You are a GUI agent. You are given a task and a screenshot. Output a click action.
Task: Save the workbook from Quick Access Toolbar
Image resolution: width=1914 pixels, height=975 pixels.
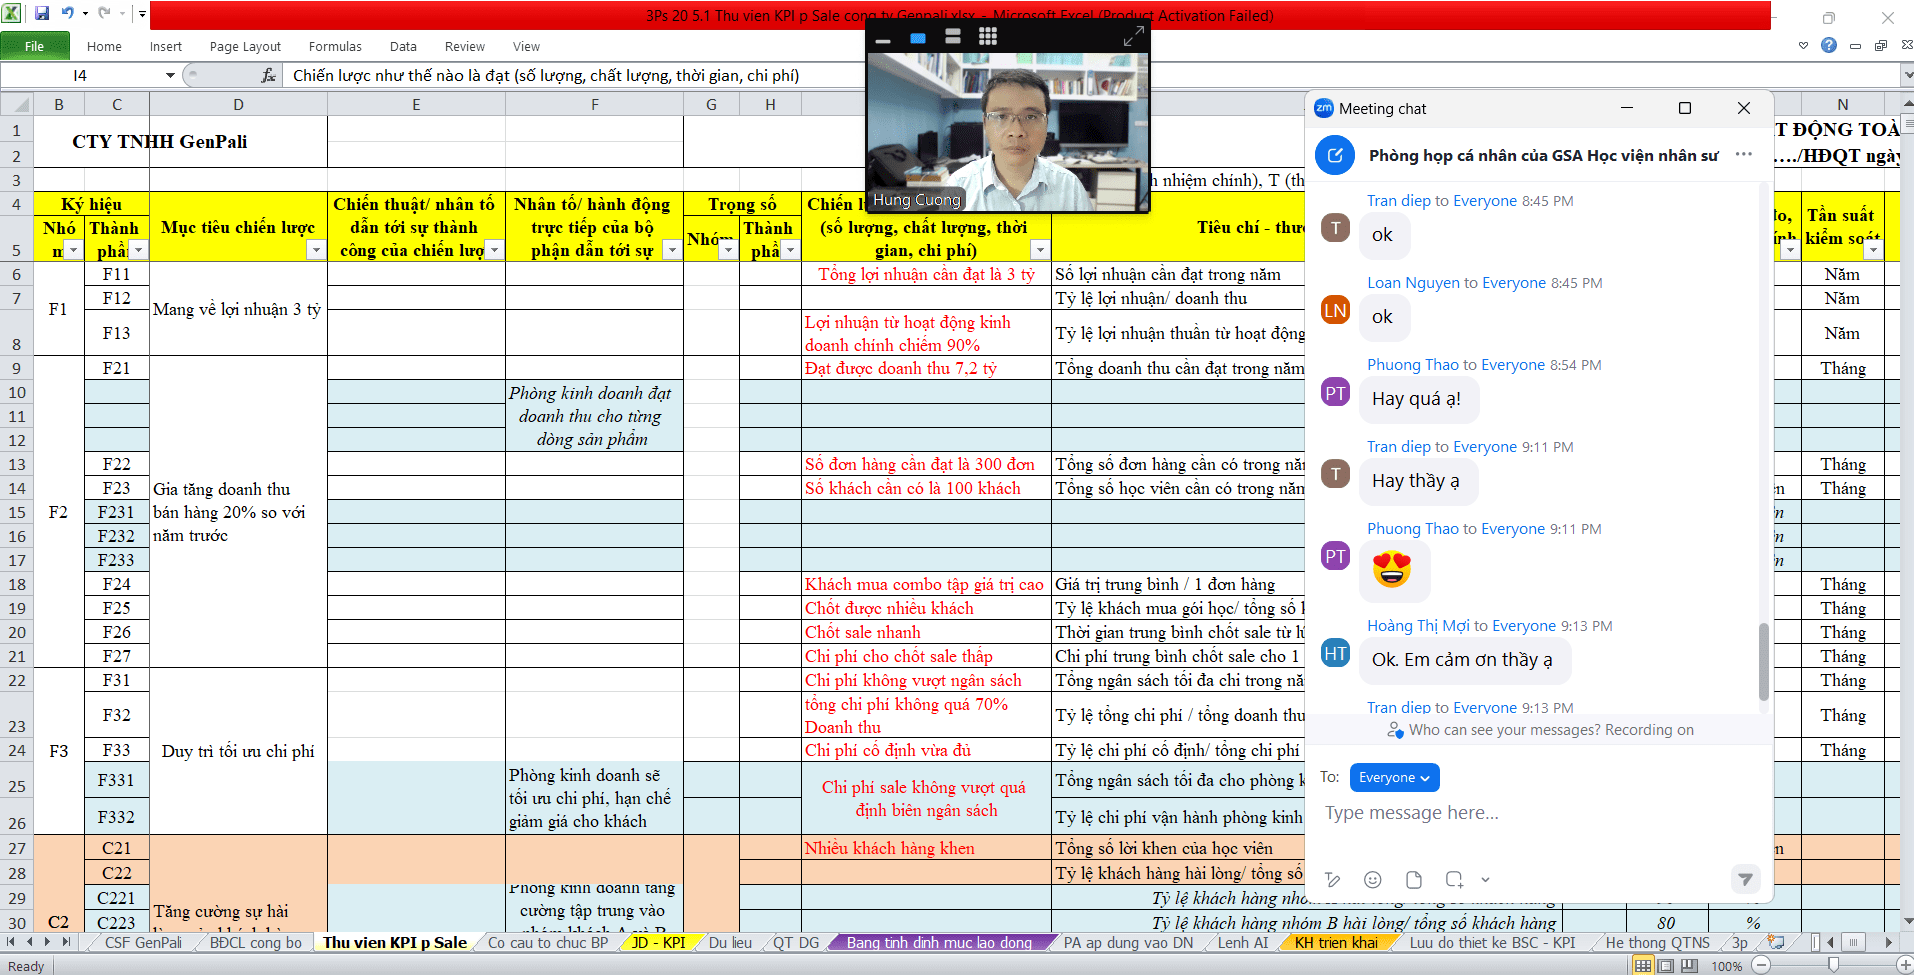tap(42, 14)
